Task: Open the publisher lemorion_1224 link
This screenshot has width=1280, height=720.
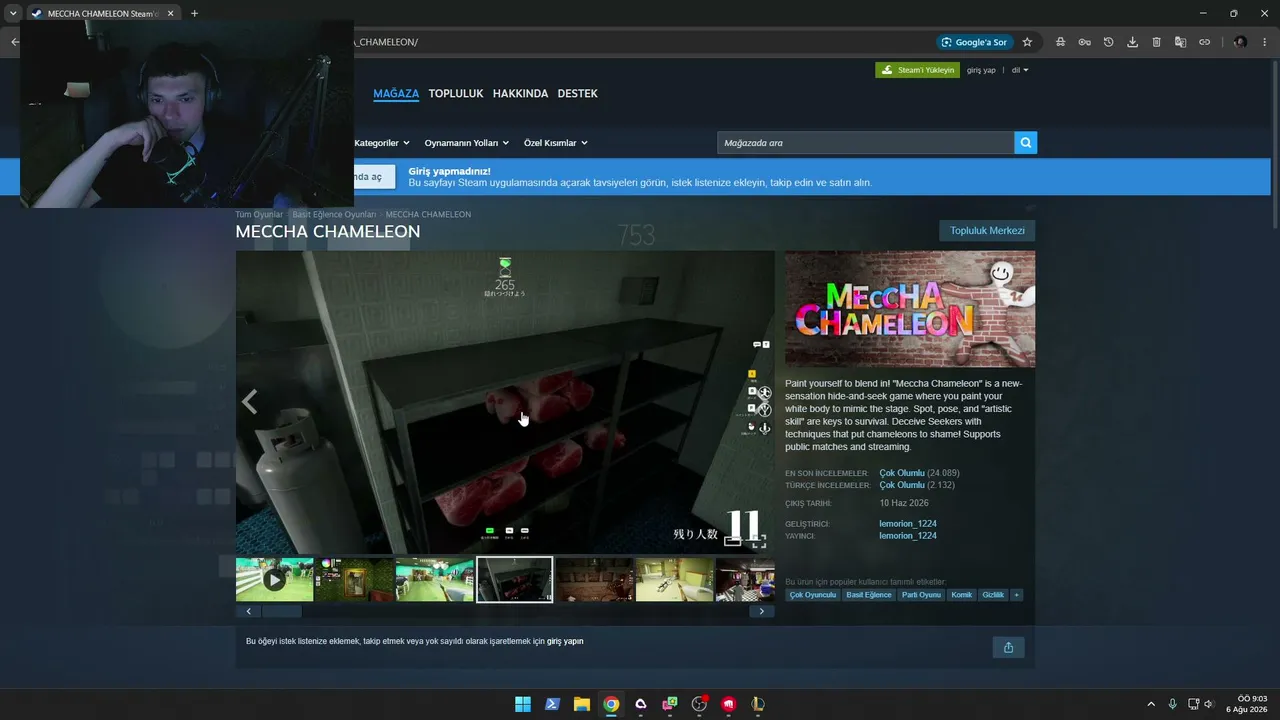Action: pyautogui.click(x=908, y=536)
